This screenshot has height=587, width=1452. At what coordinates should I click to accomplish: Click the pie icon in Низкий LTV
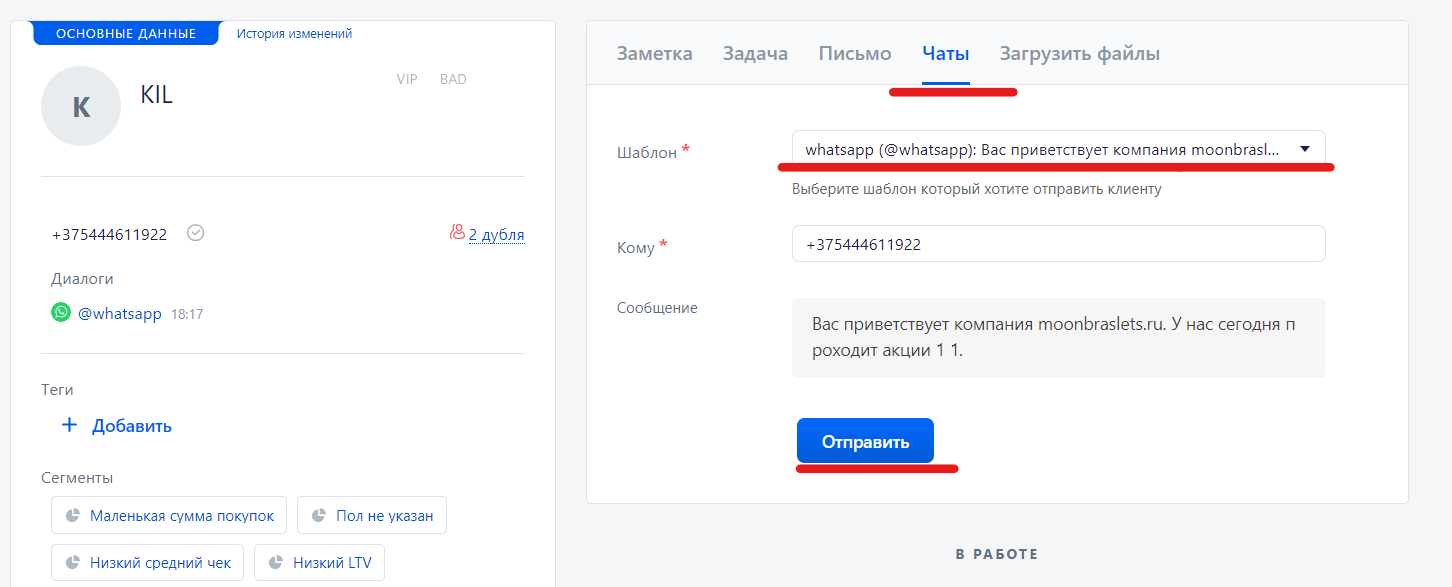pyautogui.click(x=275, y=563)
